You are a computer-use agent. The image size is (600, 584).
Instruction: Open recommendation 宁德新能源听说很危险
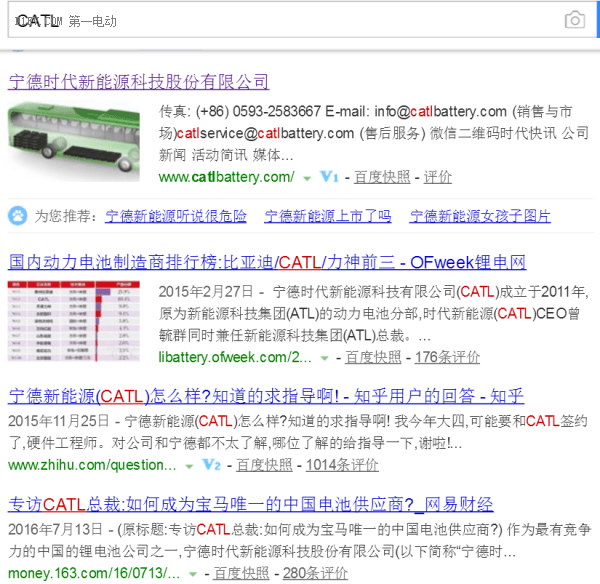tap(176, 216)
